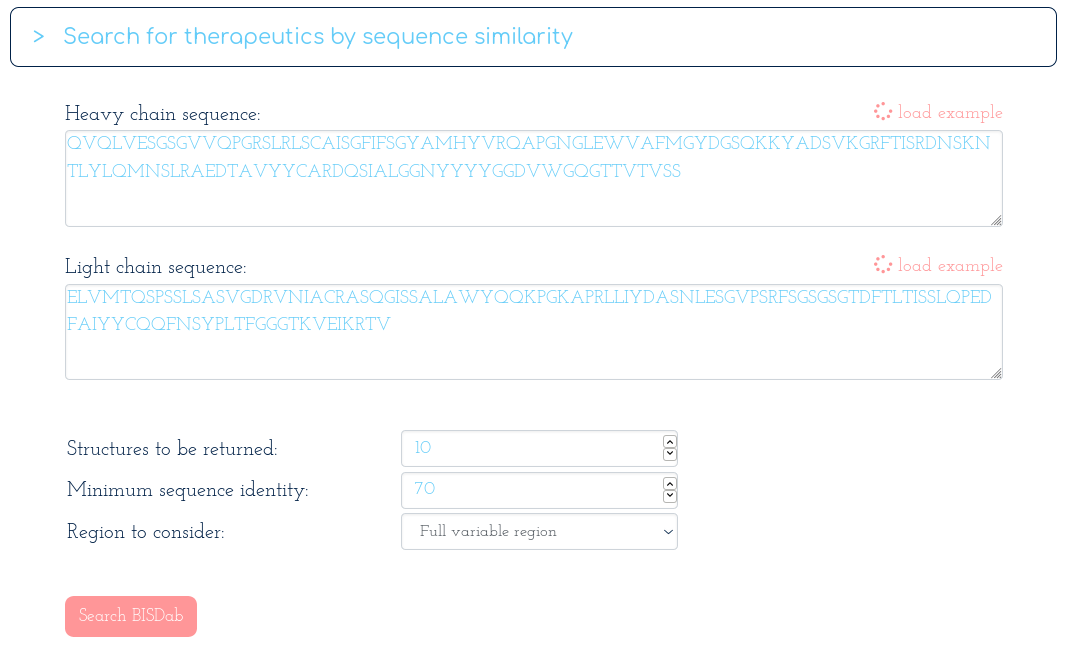This screenshot has width=1068, height=651.
Task: Decrease structures to be returned value
Action: [x=670, y=454]
